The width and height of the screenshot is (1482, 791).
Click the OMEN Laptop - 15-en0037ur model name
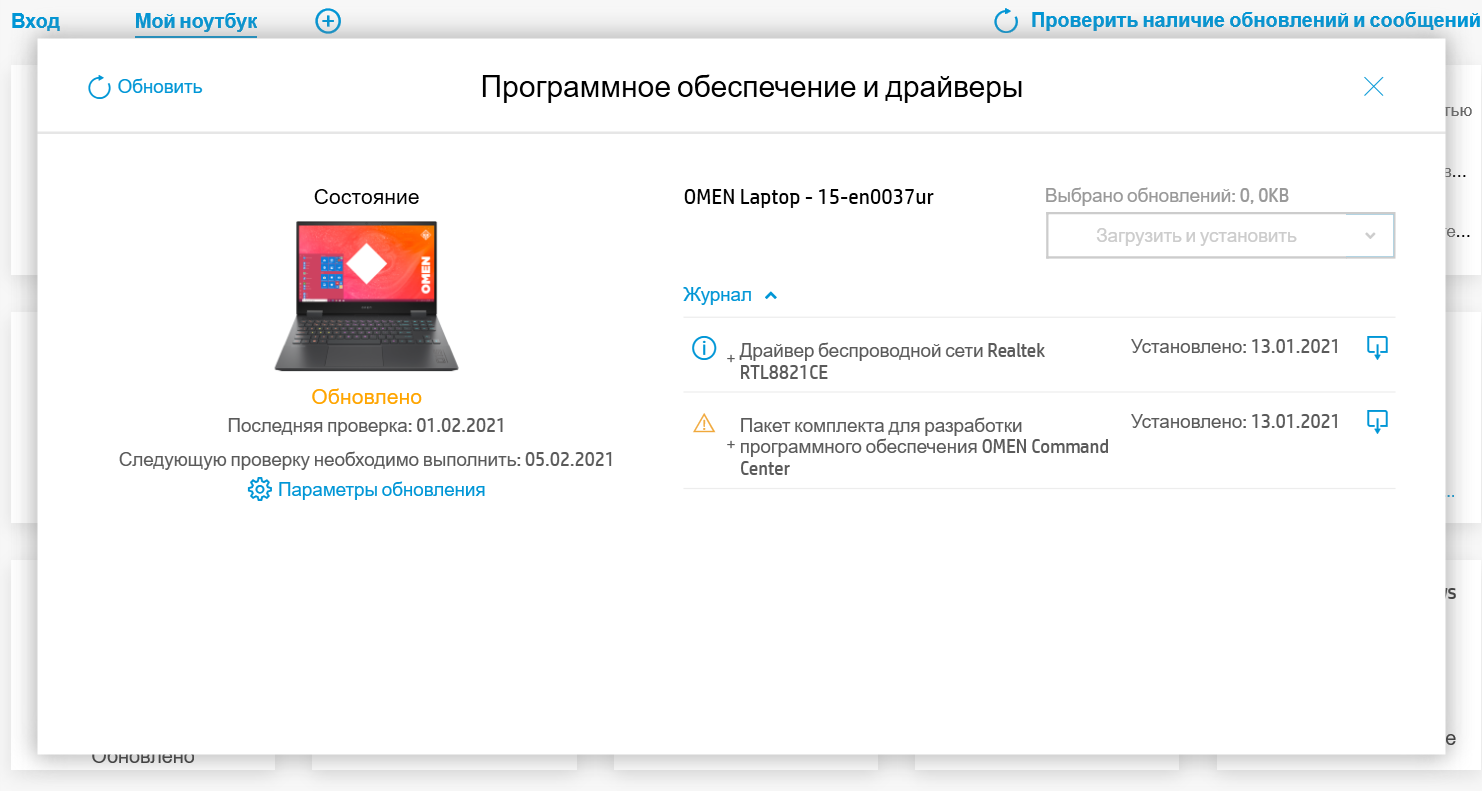[x=808, y=197]
